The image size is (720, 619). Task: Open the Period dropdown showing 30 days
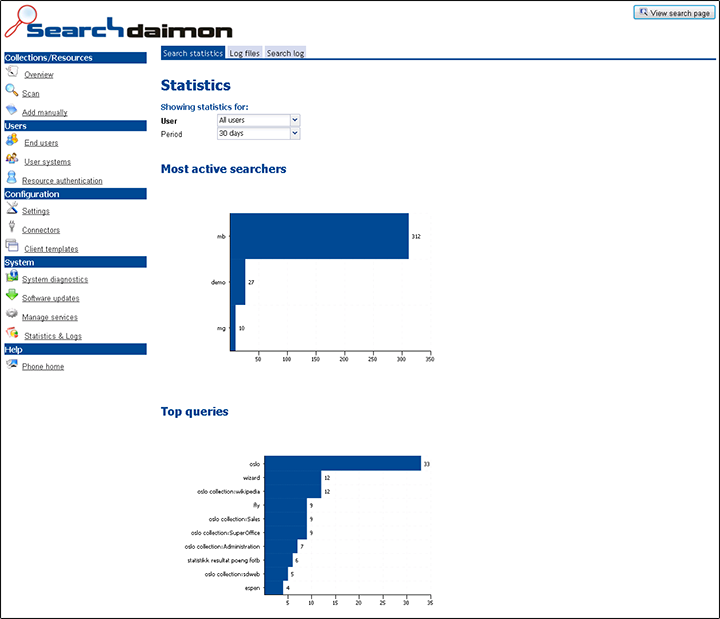259,133
